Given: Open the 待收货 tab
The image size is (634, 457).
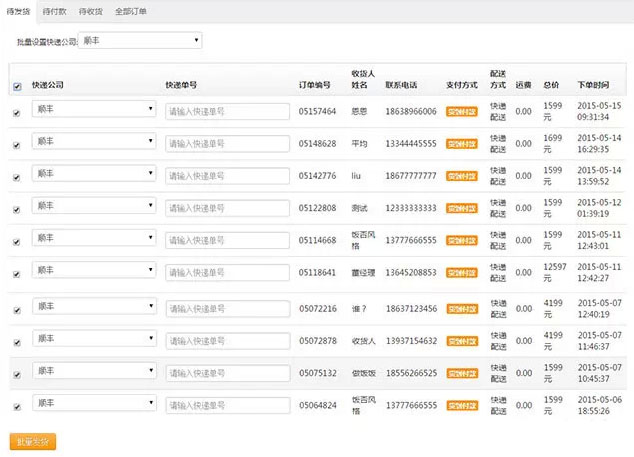Looking at the screenshot, I should click(92, 11).
